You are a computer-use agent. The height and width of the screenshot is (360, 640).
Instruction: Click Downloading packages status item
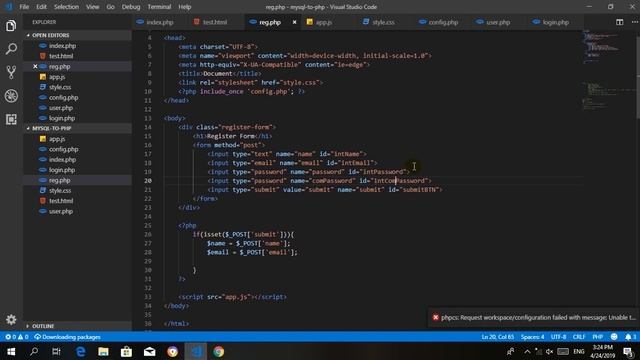[67, 337]
